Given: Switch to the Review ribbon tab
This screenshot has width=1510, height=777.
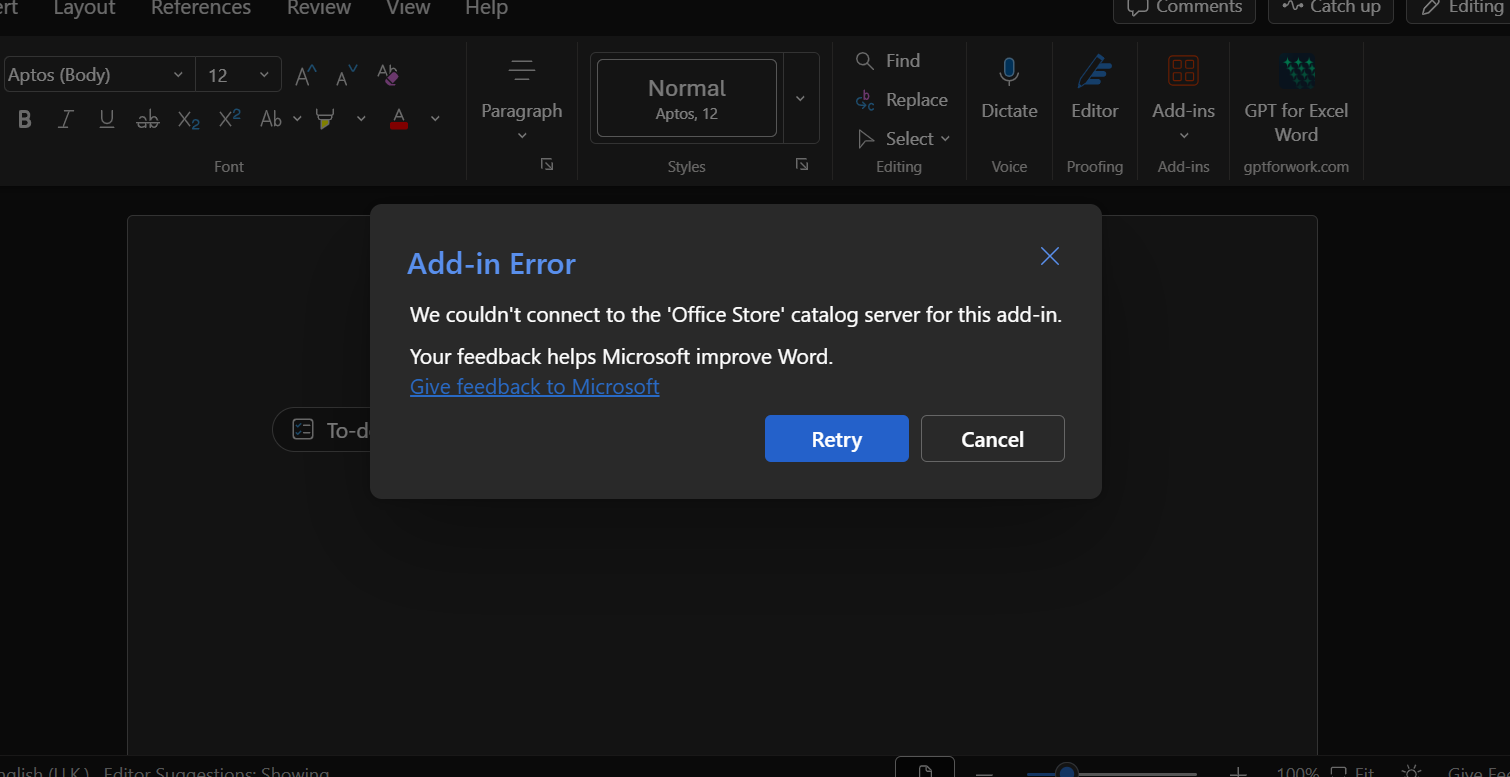Looking at the screenshot, I should click(x=318, y=9).
